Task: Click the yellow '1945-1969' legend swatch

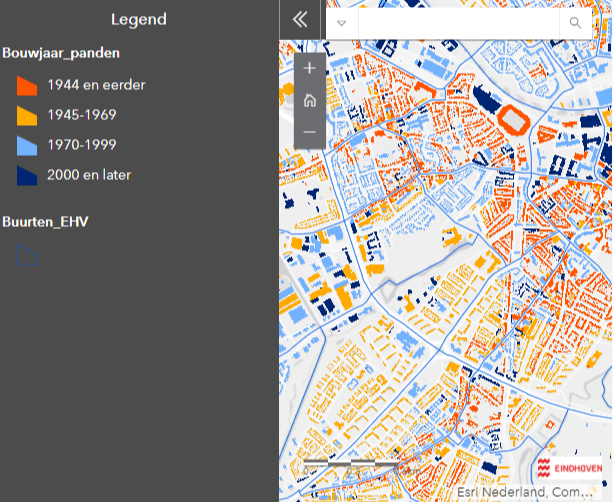Action: (x=28, y=115)
